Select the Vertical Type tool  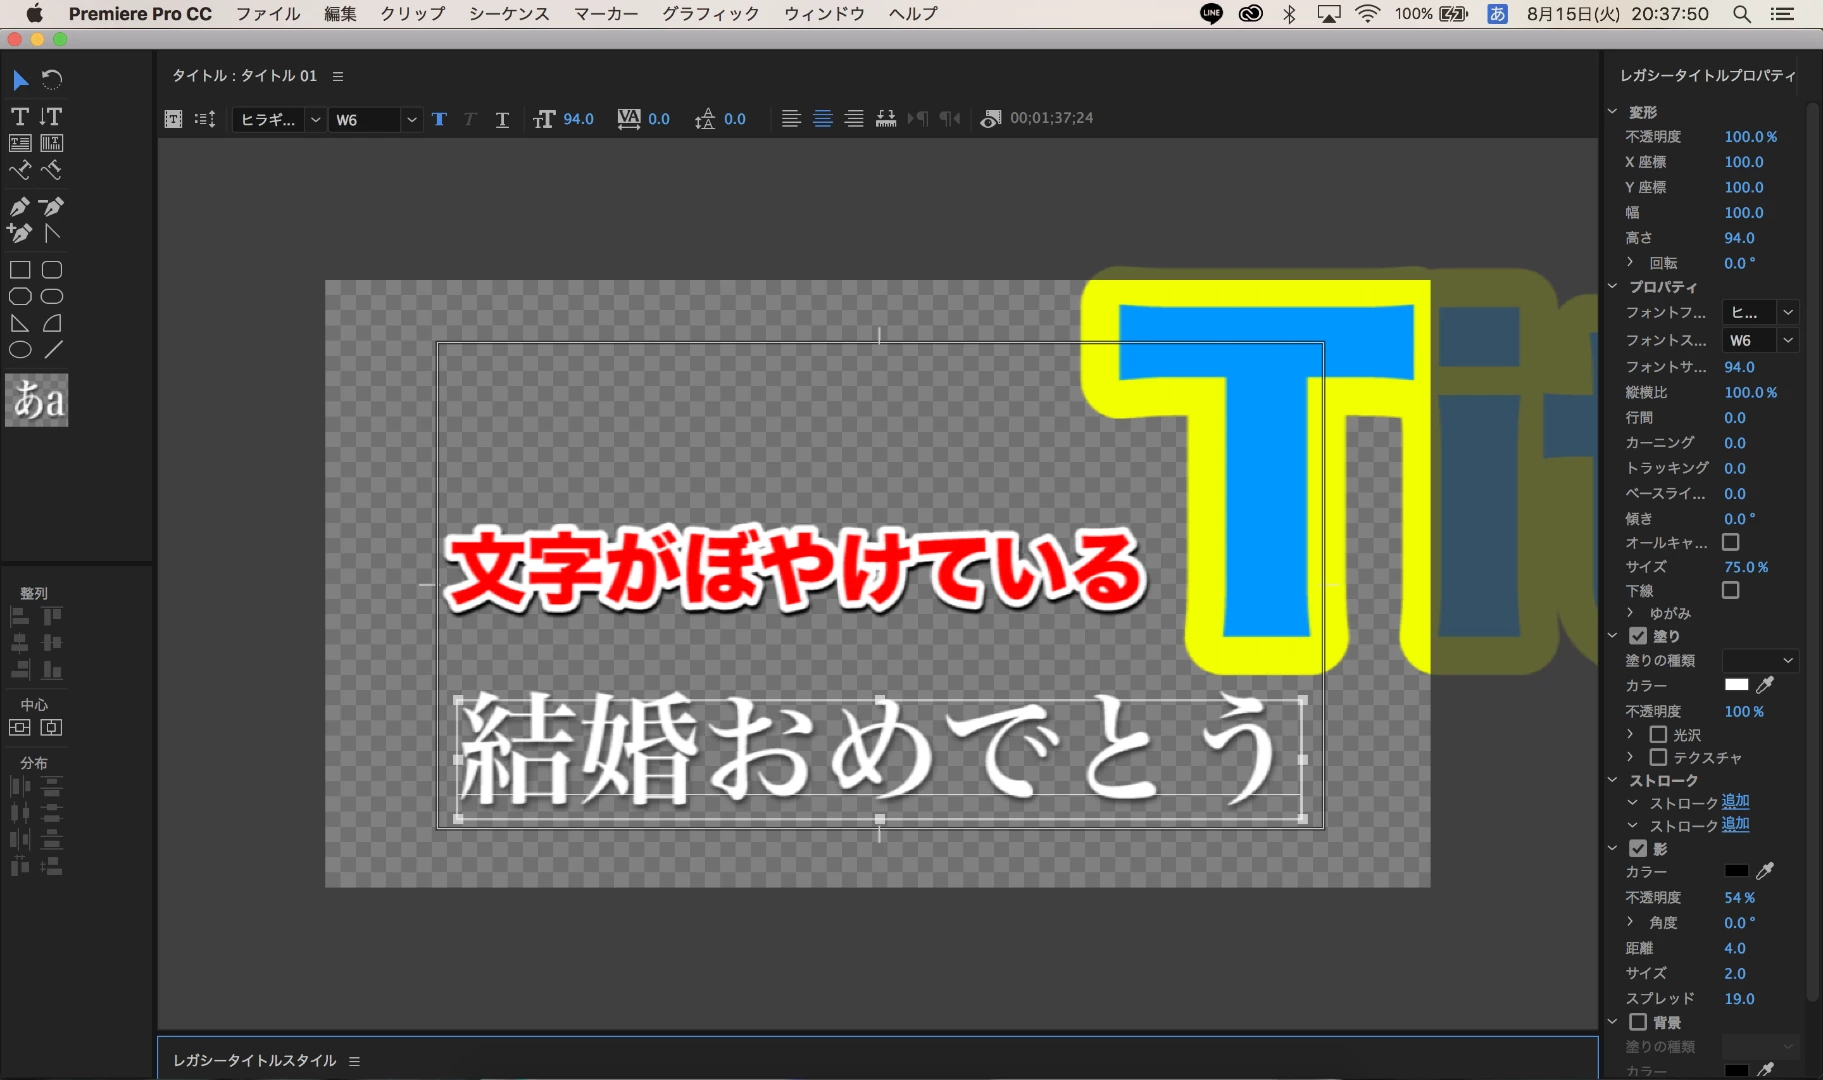[x=51, y=117]
